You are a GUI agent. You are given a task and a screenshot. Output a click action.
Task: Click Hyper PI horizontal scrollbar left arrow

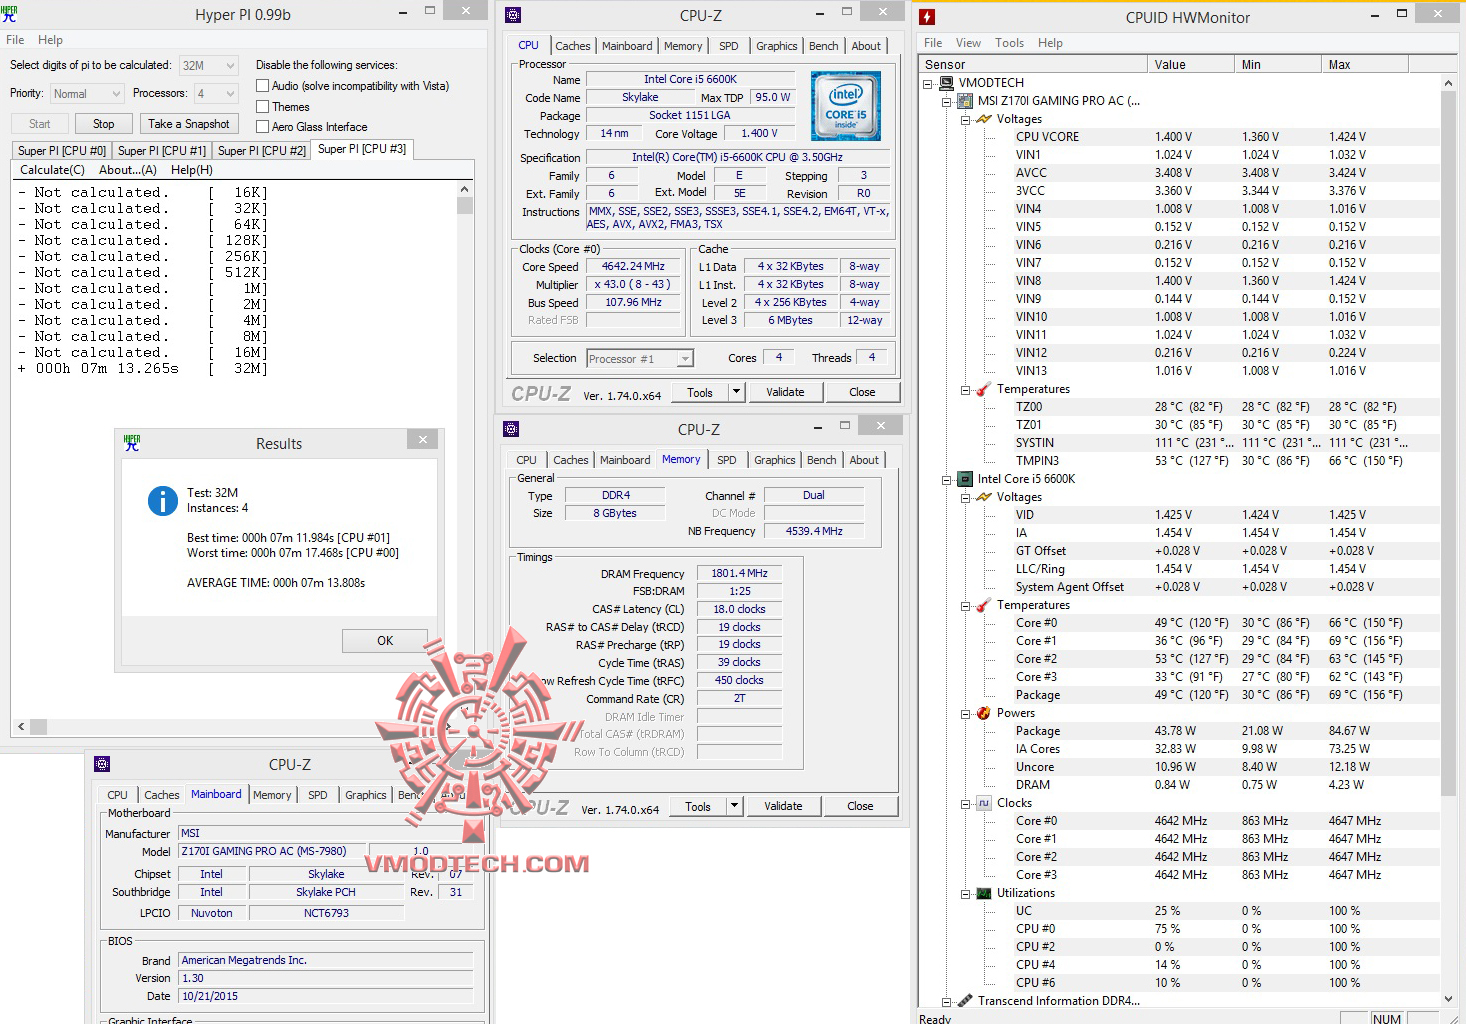[x=21, y=727]
